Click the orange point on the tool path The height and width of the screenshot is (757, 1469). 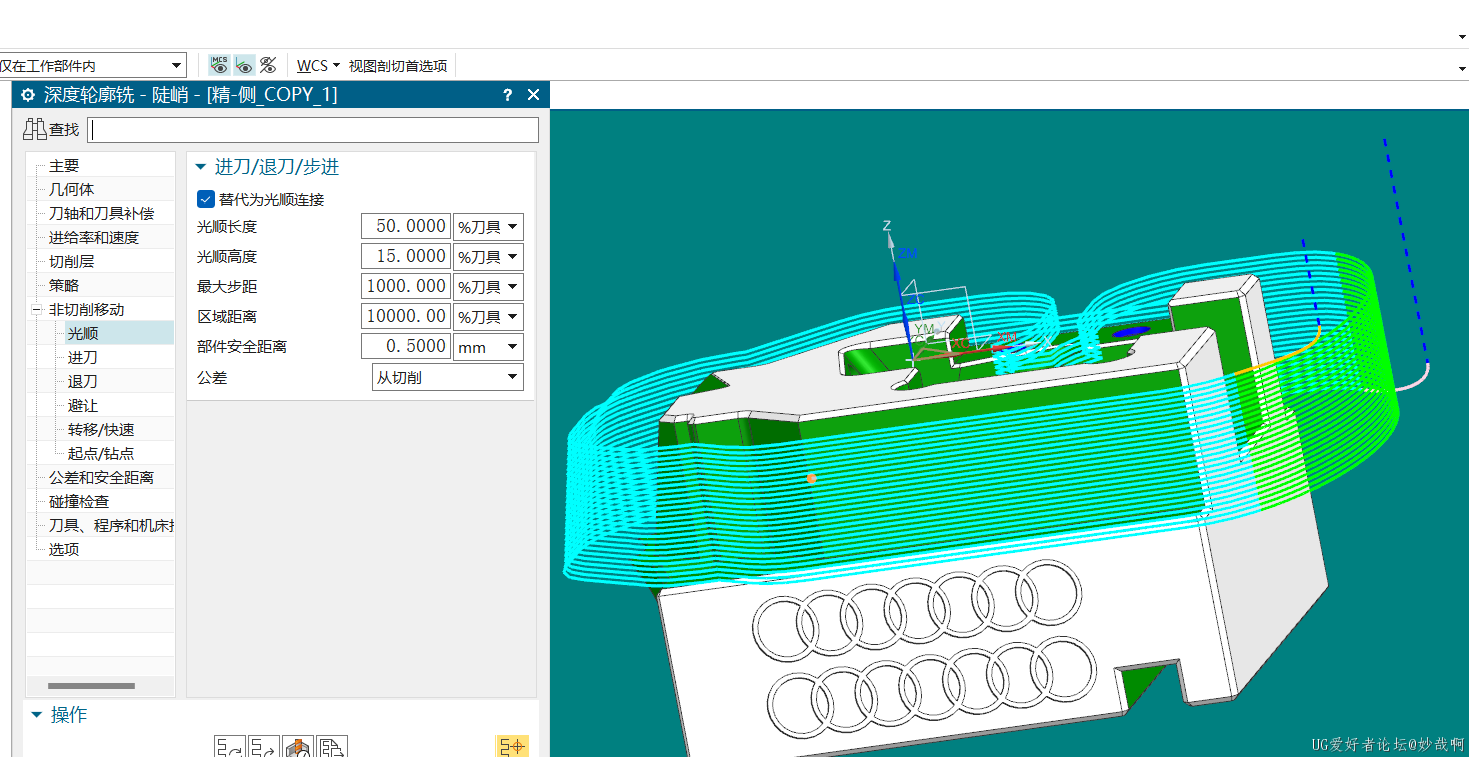tap(811, 479)
